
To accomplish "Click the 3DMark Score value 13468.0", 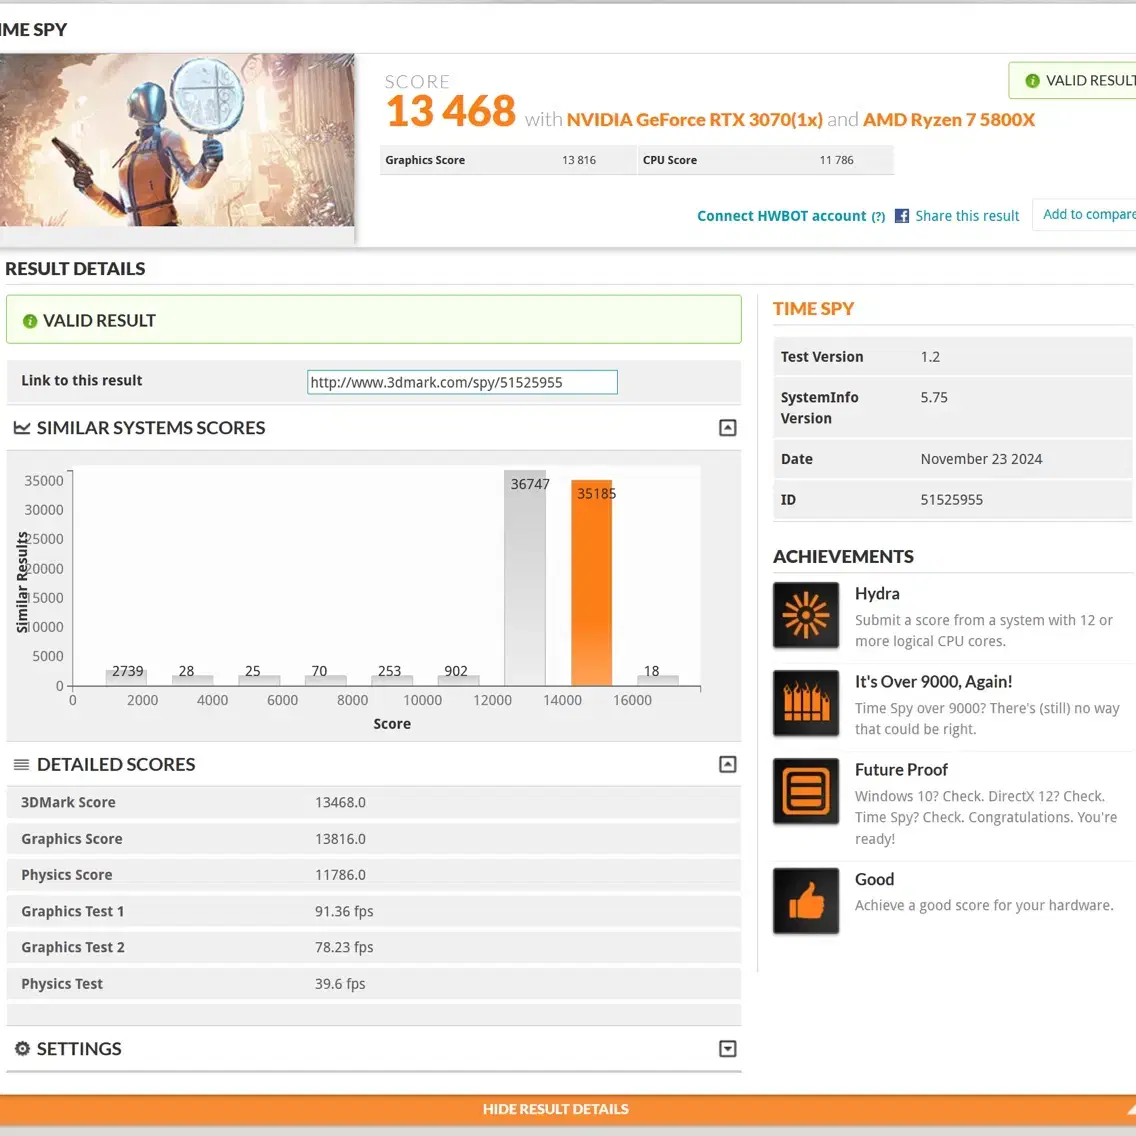I will [340, 803].
